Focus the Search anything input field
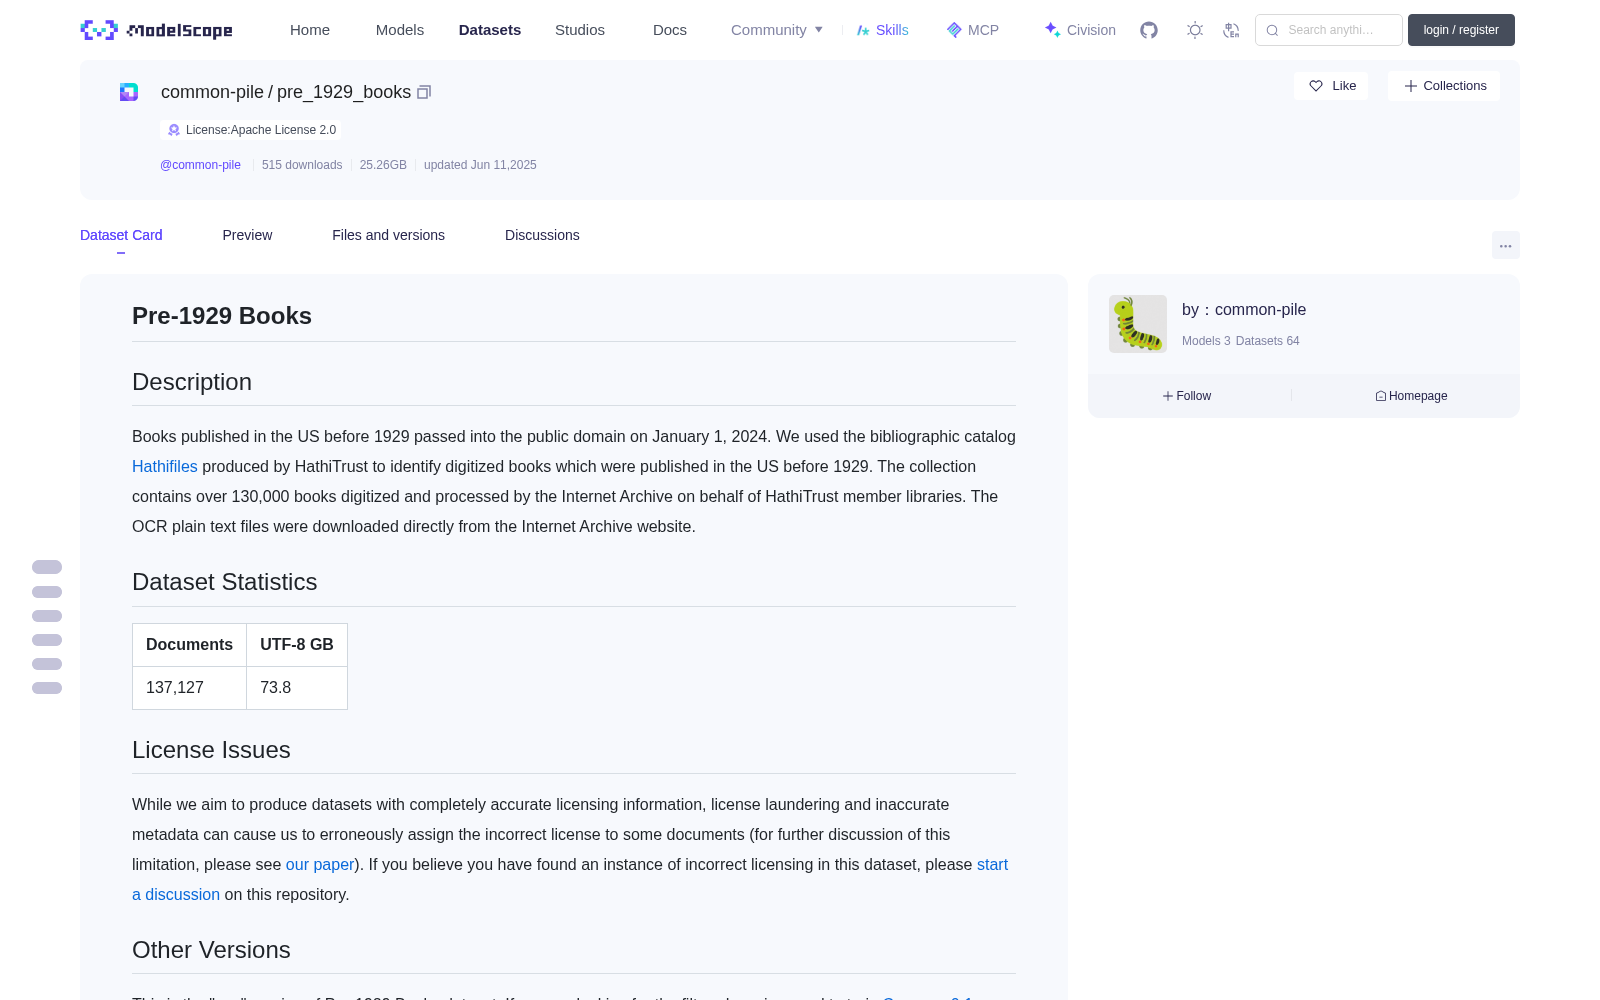 point(1329,30)
